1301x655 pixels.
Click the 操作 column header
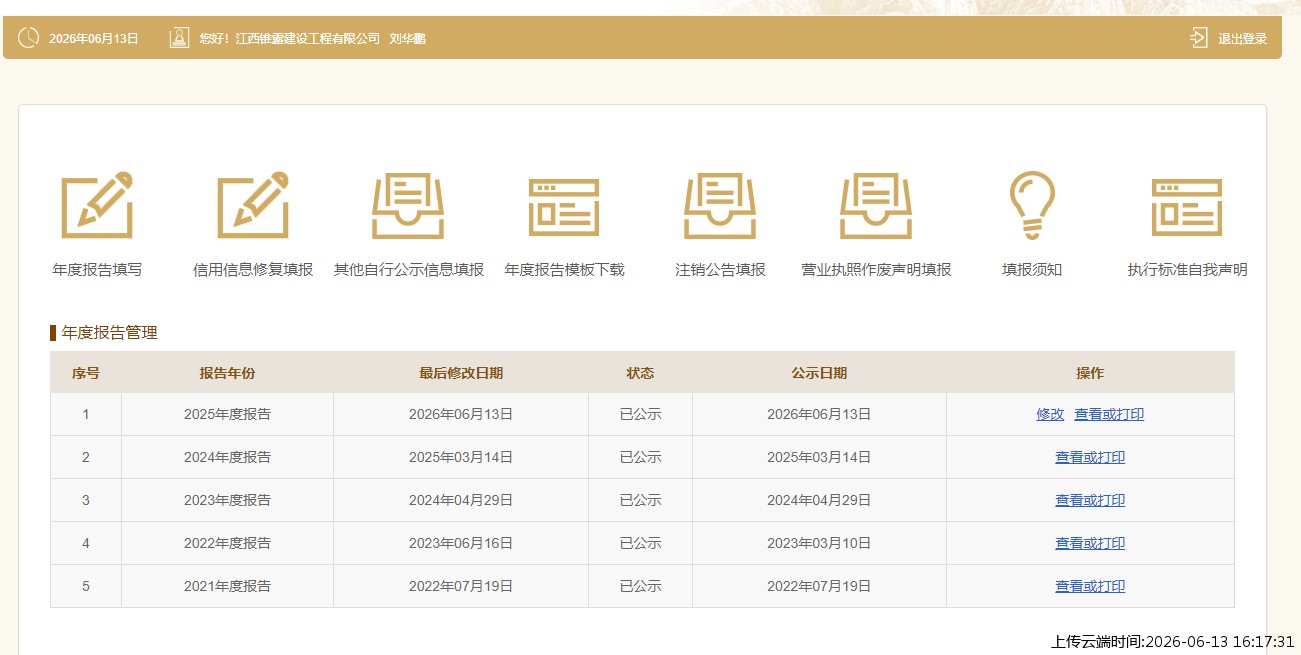pos(1090,373)
